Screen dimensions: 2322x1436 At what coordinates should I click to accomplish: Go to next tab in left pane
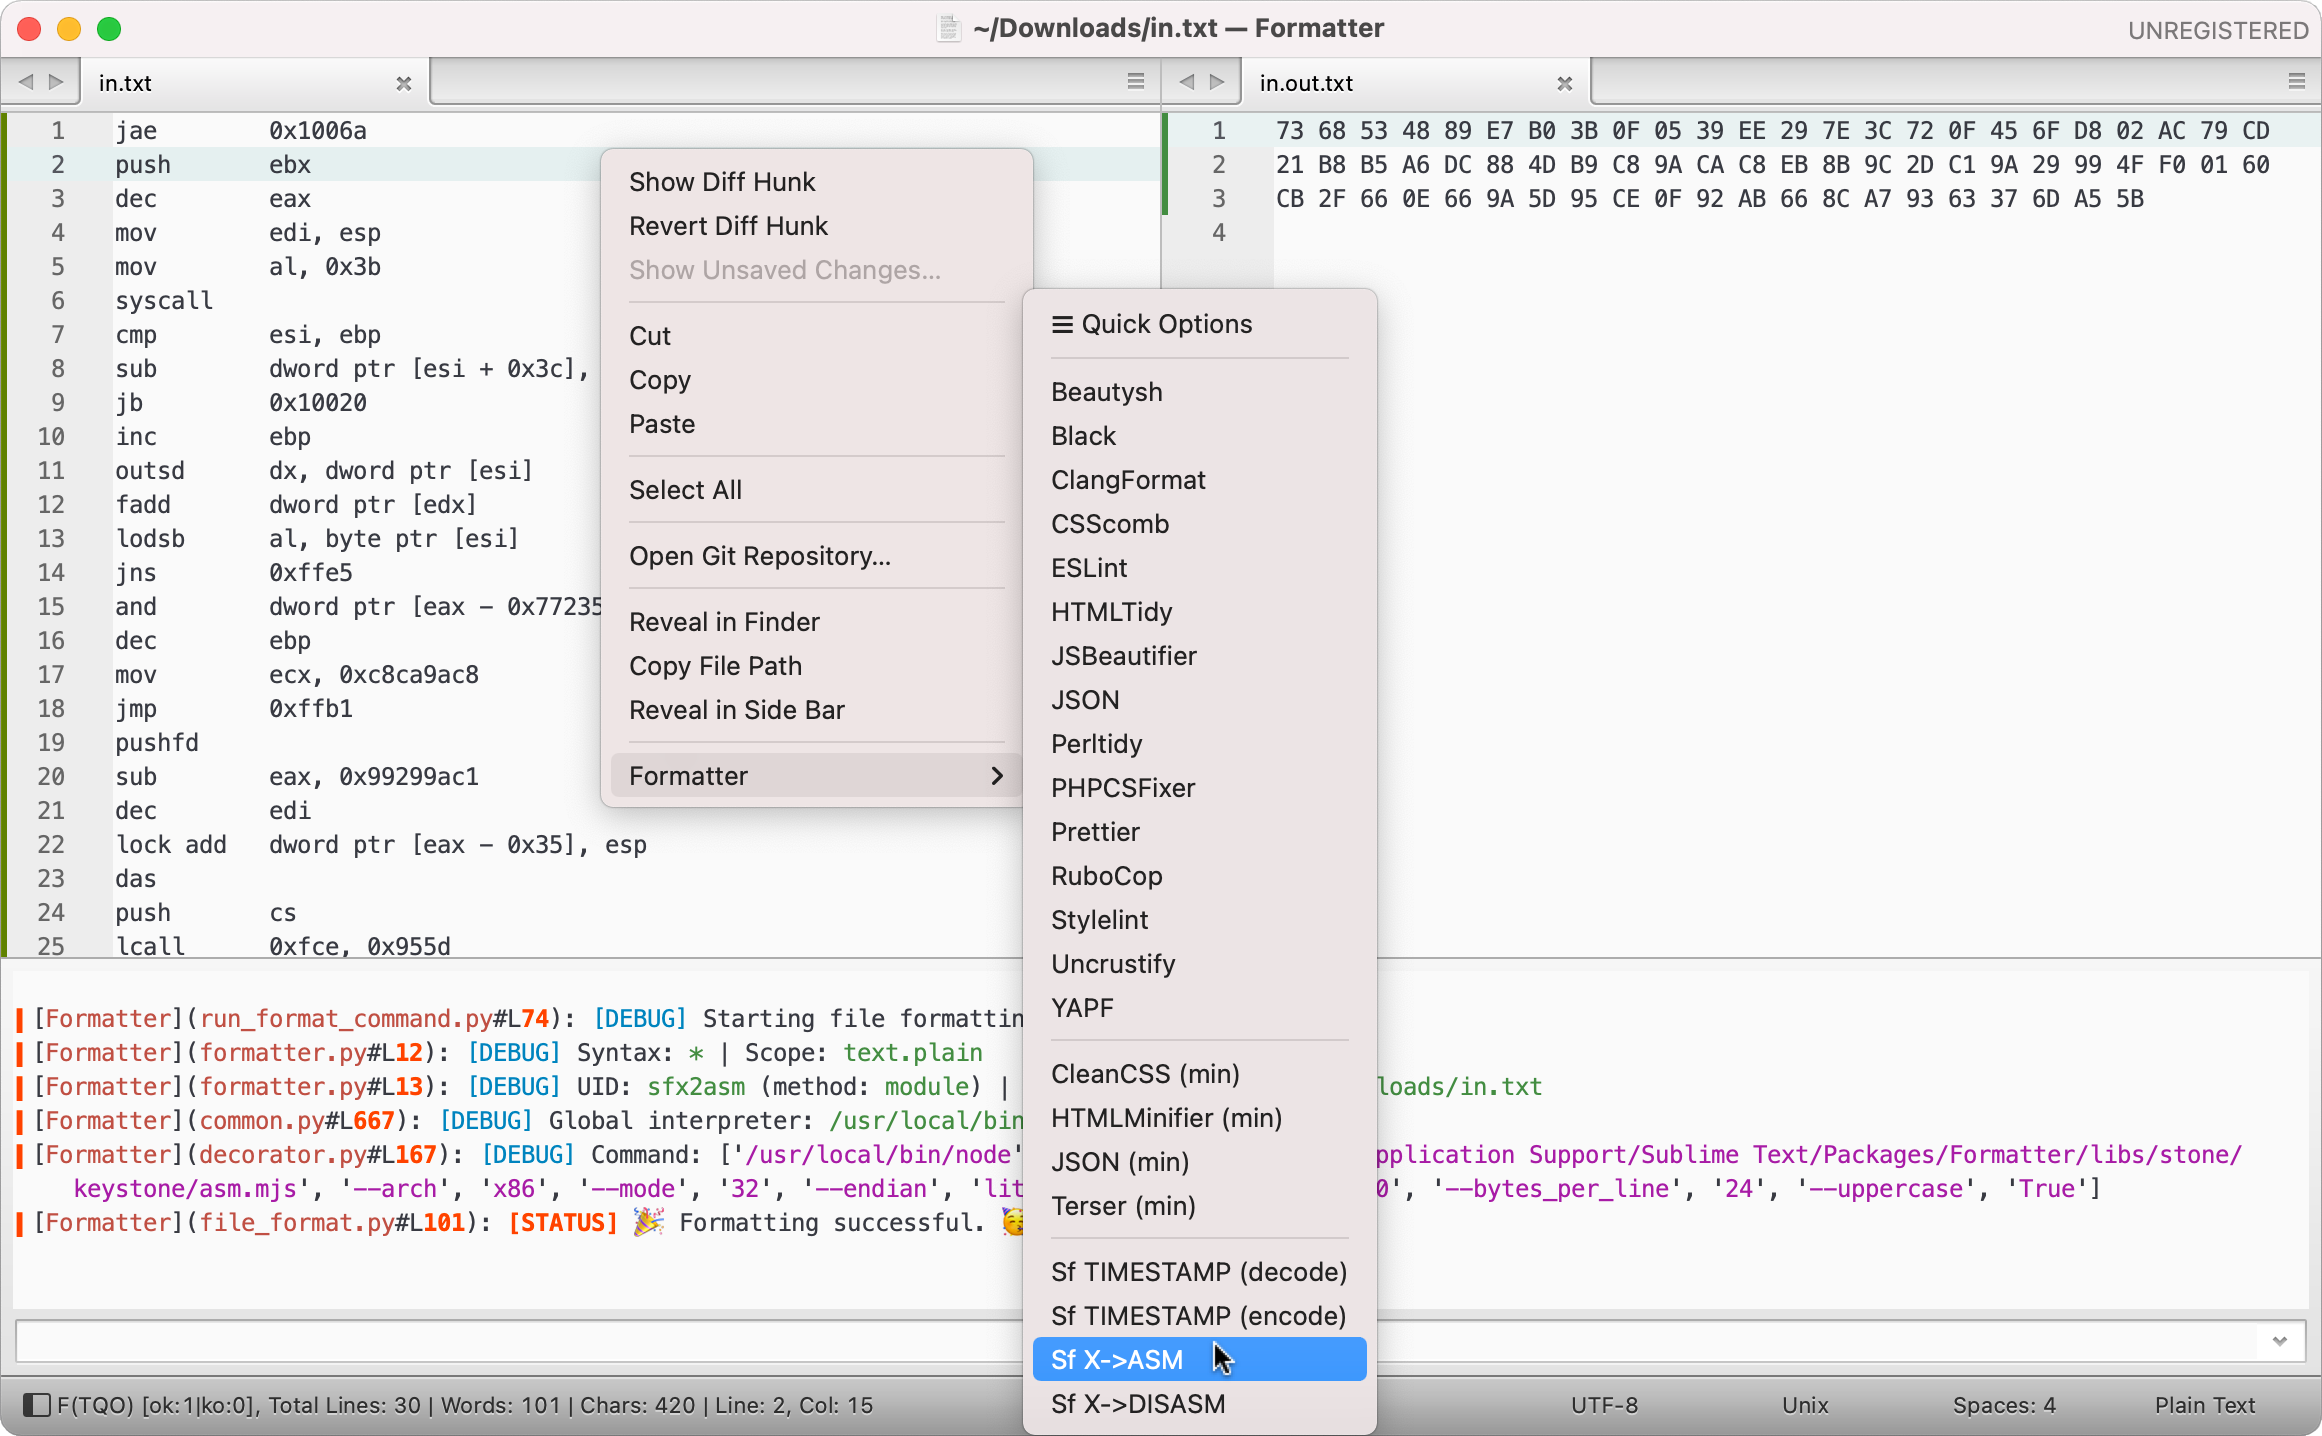tap(57, 82)
